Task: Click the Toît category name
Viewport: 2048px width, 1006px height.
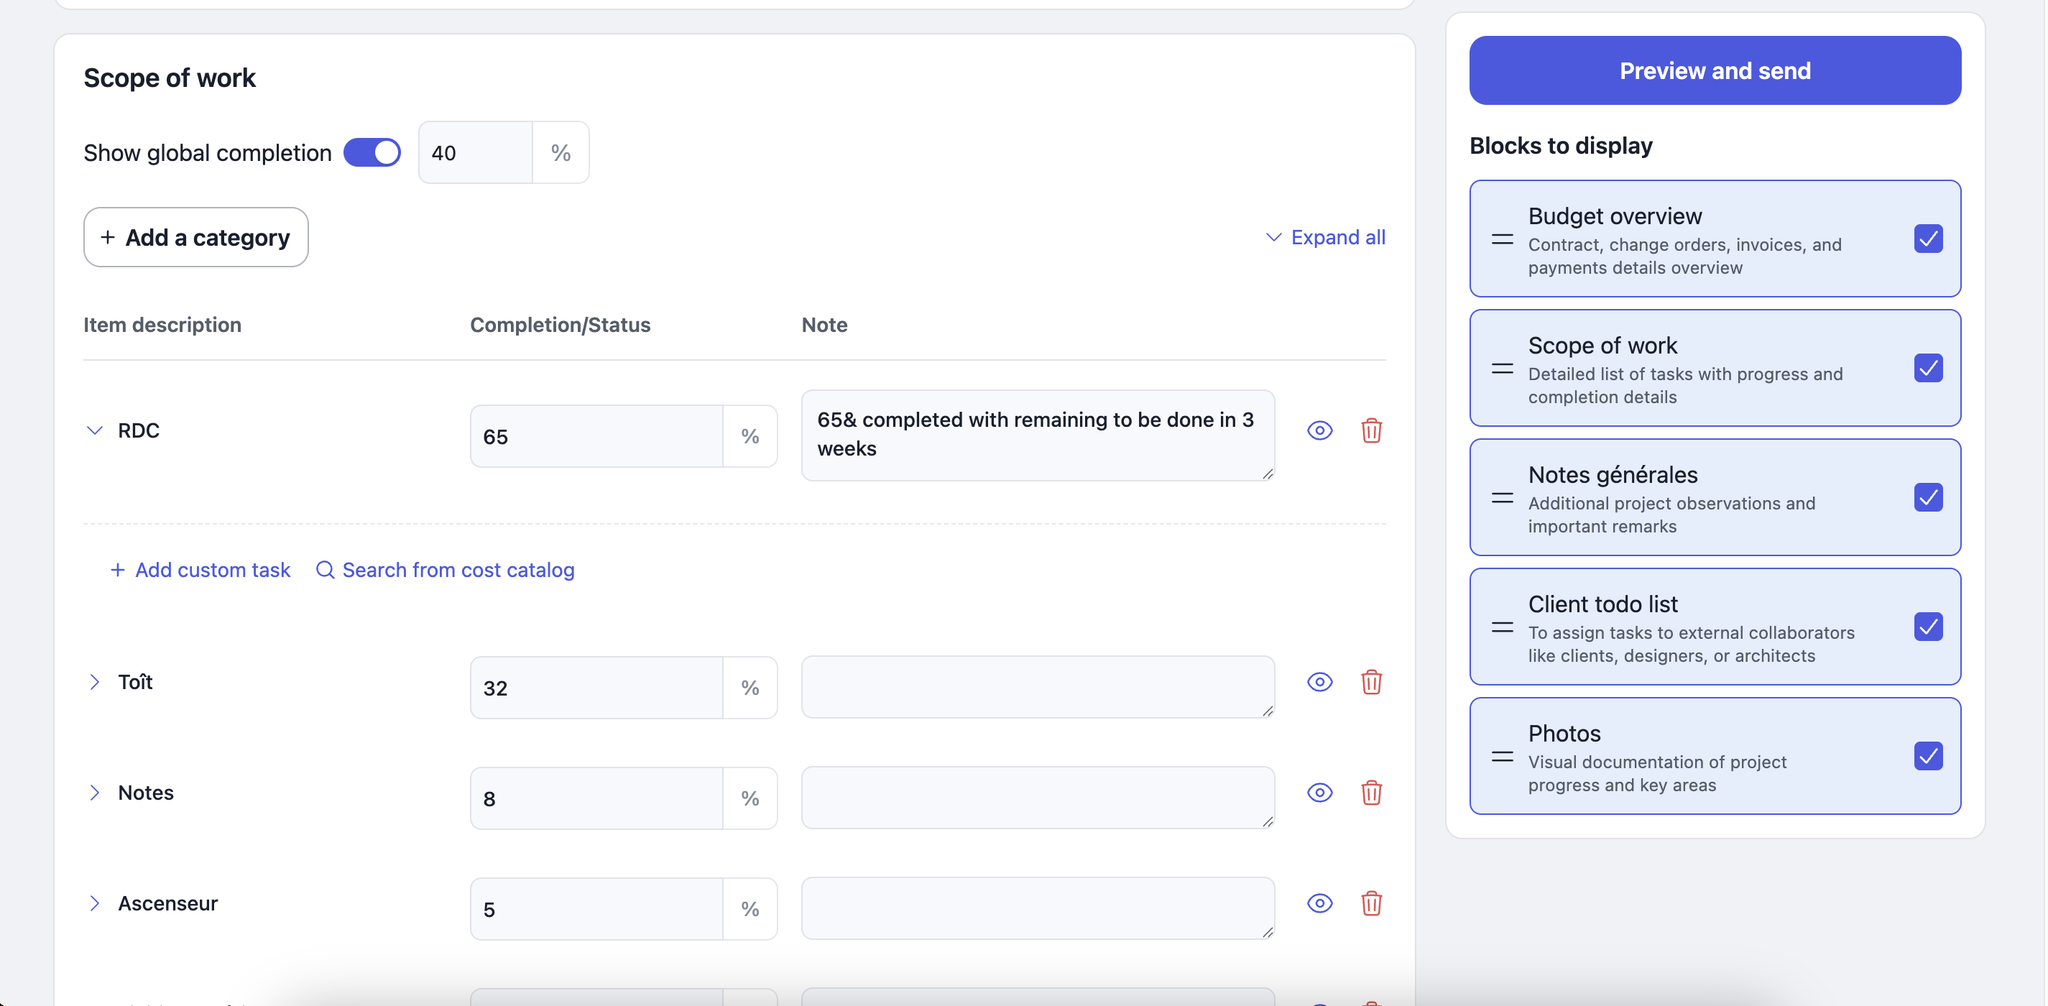Action: [x=136, y=682]
